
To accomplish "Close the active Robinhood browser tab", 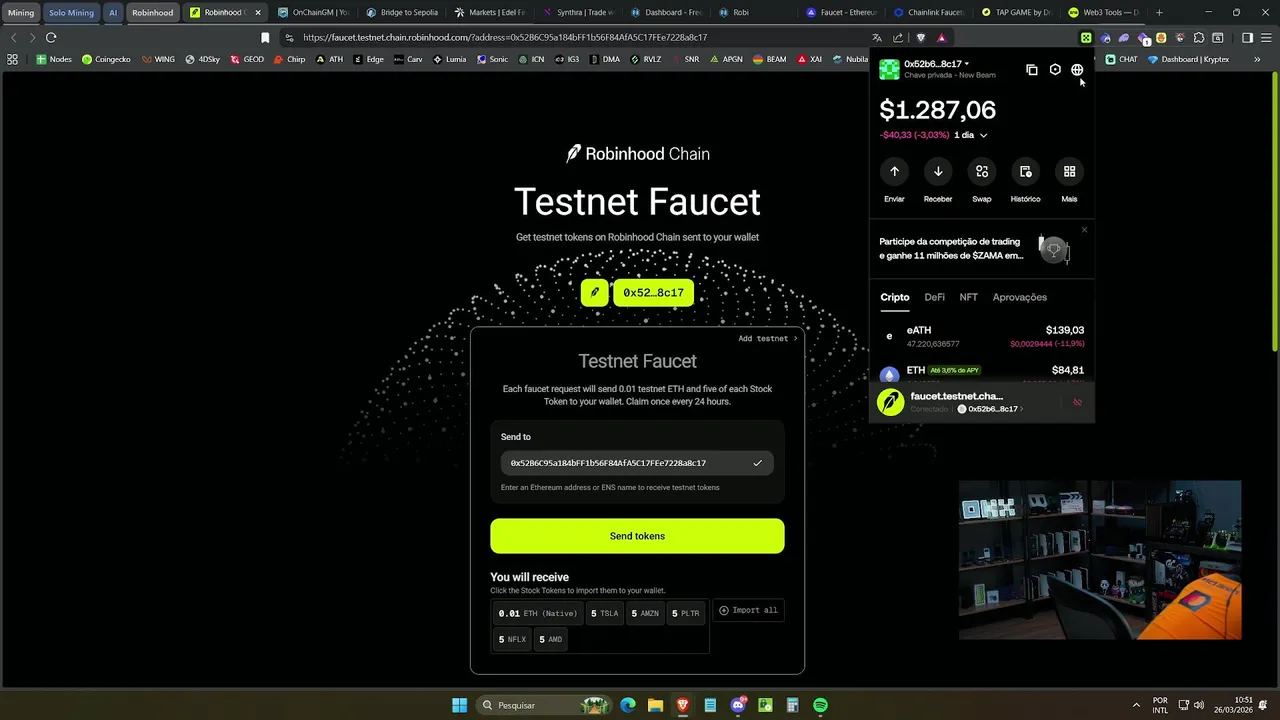I will pyautogui.click(x=258, y=13).
